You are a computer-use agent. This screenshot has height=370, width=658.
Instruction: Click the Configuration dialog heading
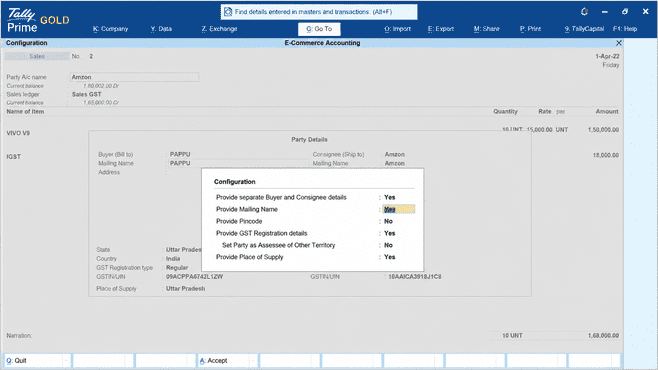[235, 182]
